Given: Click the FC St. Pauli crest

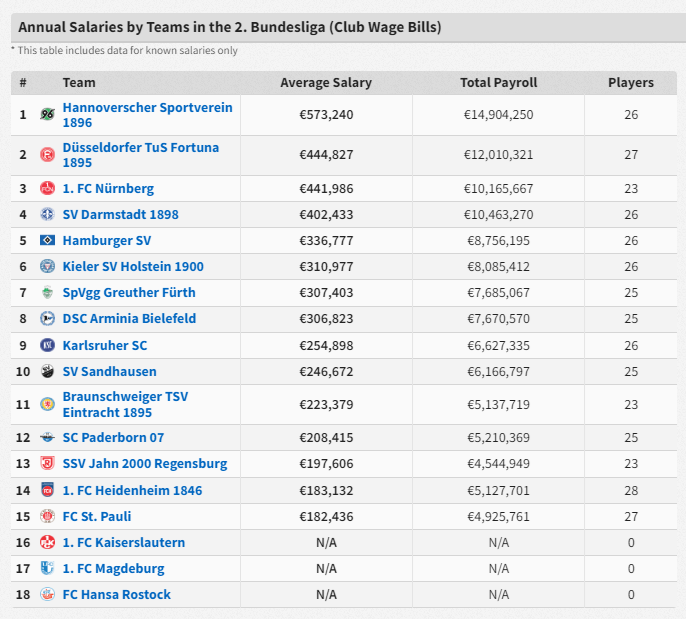Looking at the screenshot, I should click(x=47, y=516).
